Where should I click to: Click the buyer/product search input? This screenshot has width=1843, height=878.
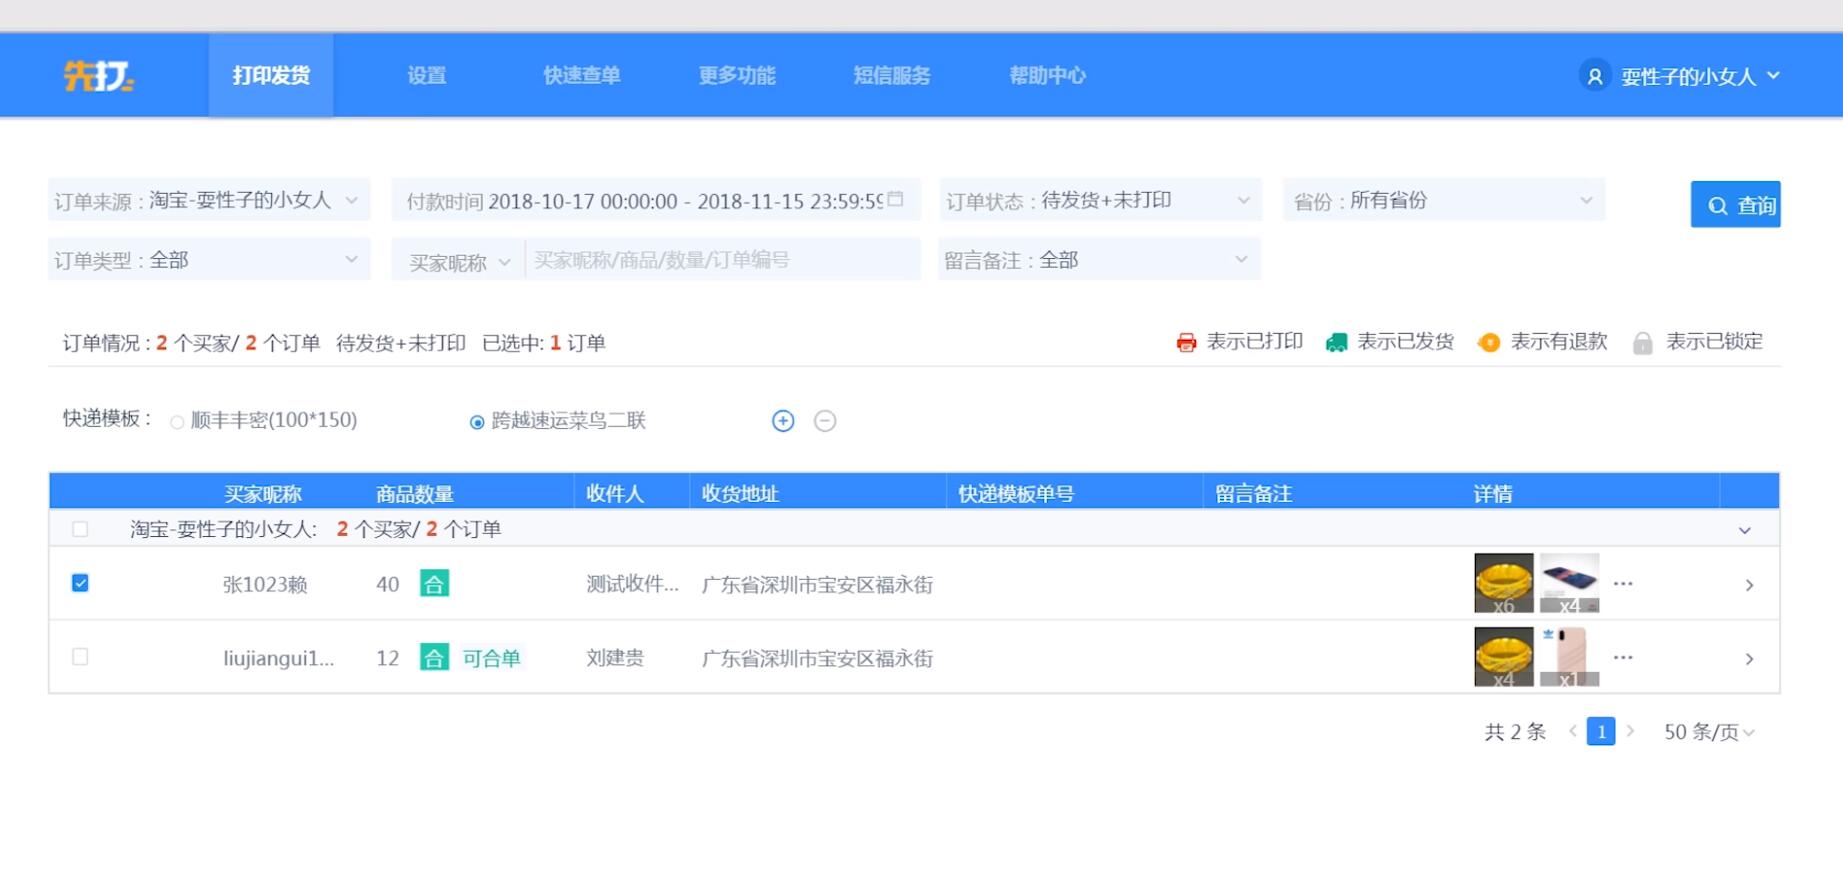tap(722, 260)
